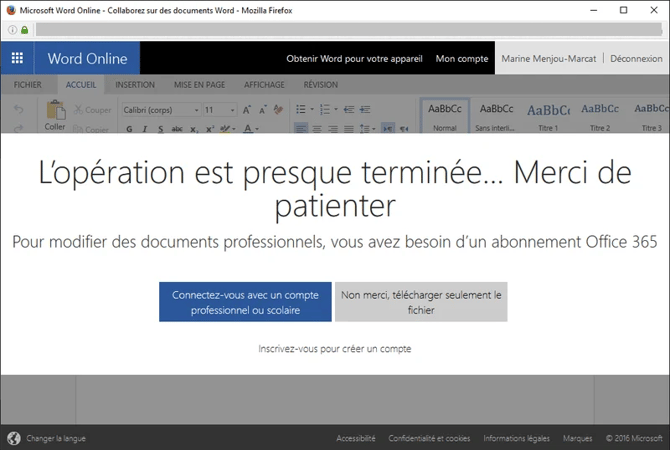Click the Copier button

(x=91, y=129)
